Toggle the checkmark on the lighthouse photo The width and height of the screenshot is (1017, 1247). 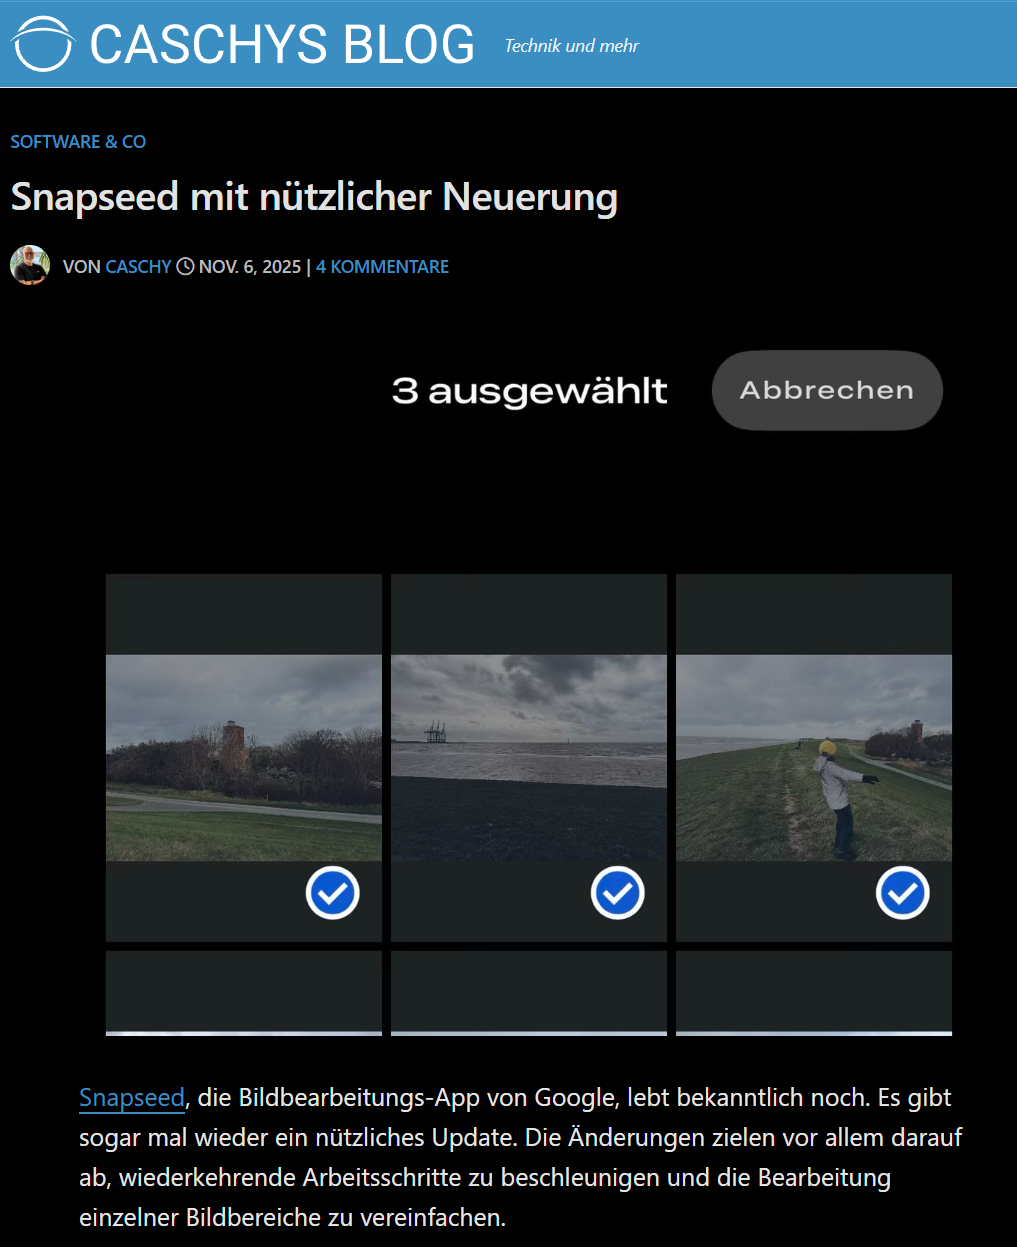coord(332,893)
